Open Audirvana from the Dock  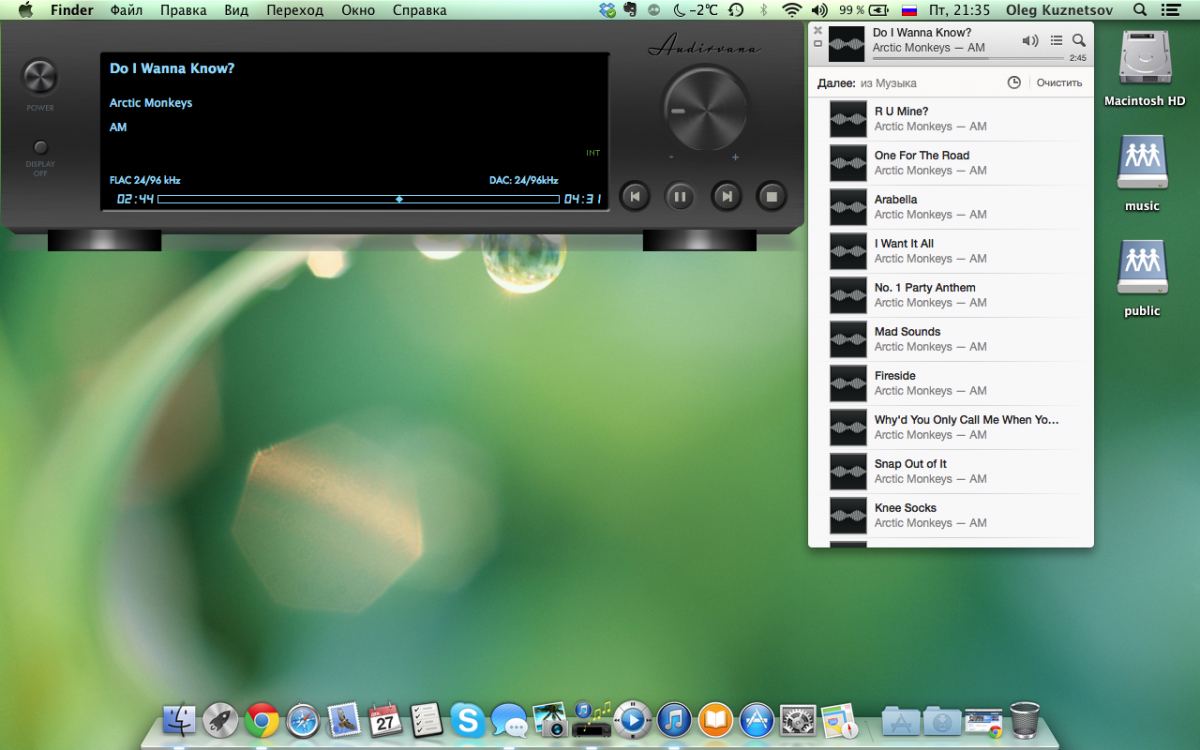tap(591, 719)
